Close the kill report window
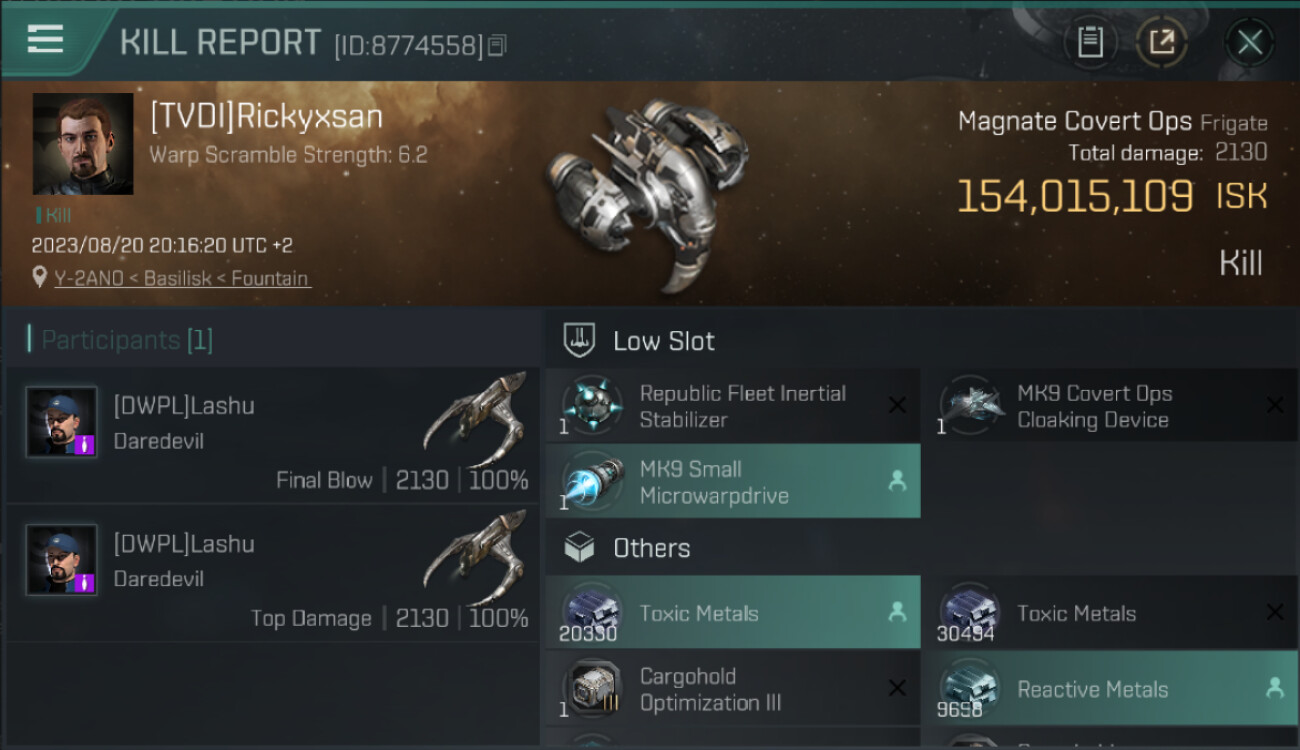Image resolution: width=1300 pixels, height=750 pixels. pyautogui.click(x=1249, y=42)
